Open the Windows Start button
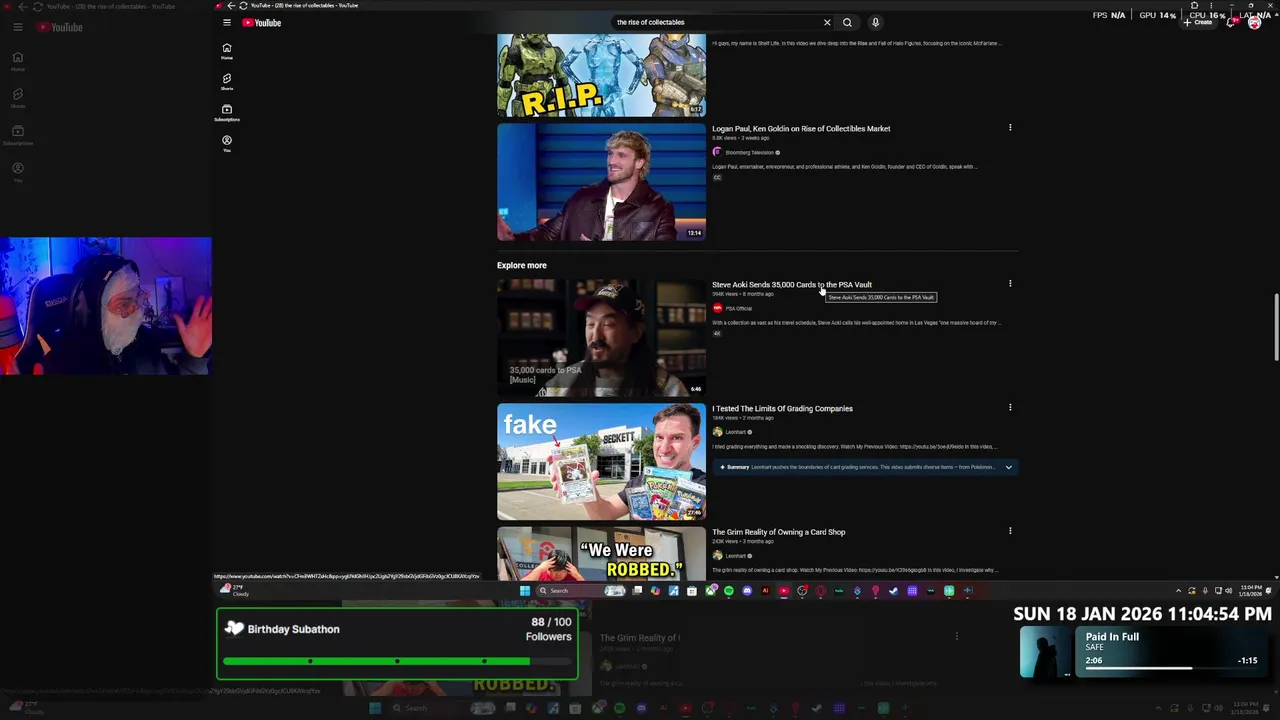The width and height of the screenshot is (1280, 720). point(525,591)
